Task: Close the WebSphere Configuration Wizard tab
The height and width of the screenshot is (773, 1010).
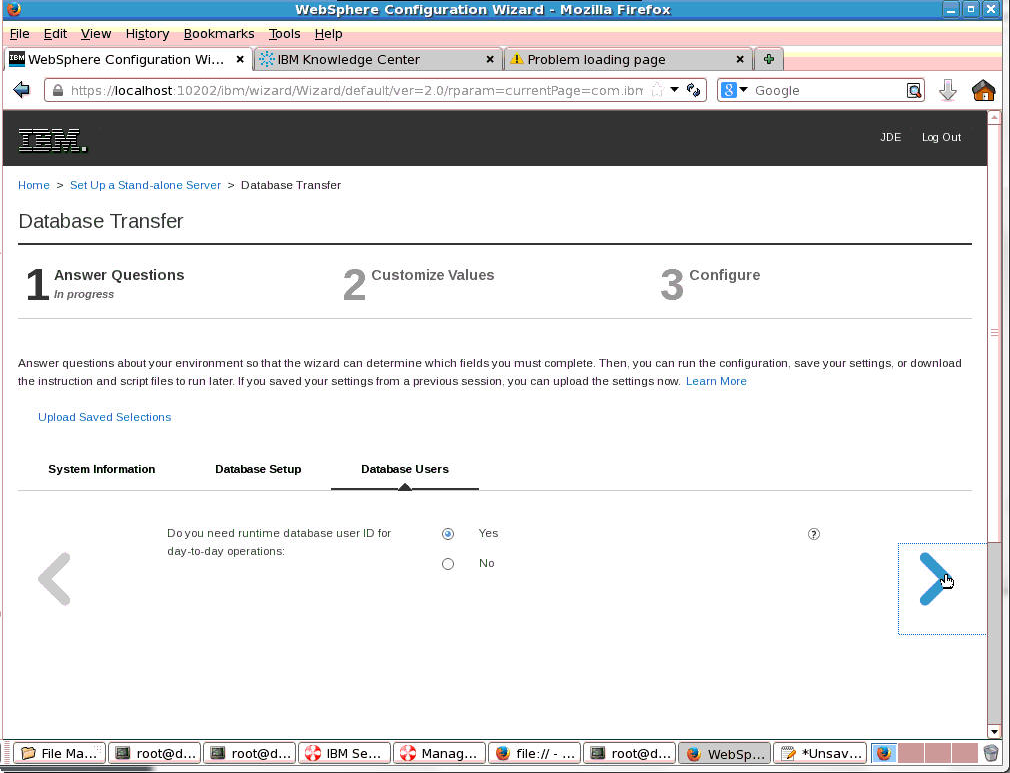Action: [x=240, y=59]
